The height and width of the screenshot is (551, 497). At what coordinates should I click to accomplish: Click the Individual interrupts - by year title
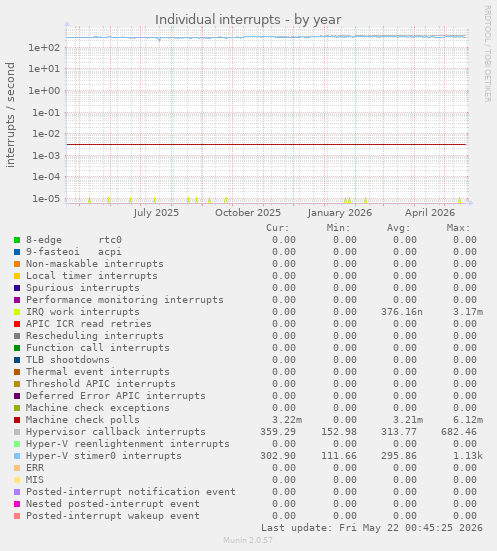pos(248,20)
